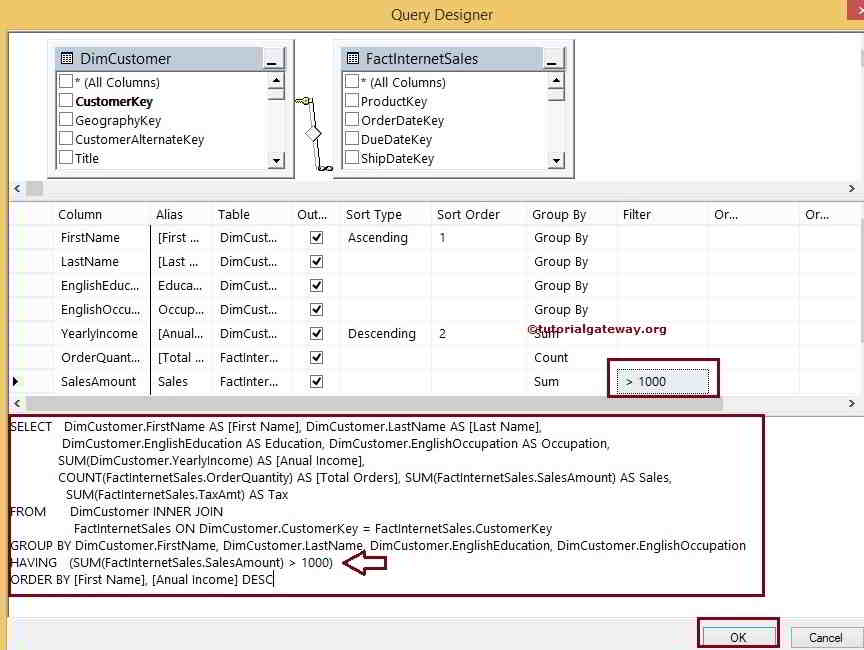Viewport: 864px width, 650px height.
Task: Check CustomerKey in DimCustomer
Action: (x=66, y=100)
